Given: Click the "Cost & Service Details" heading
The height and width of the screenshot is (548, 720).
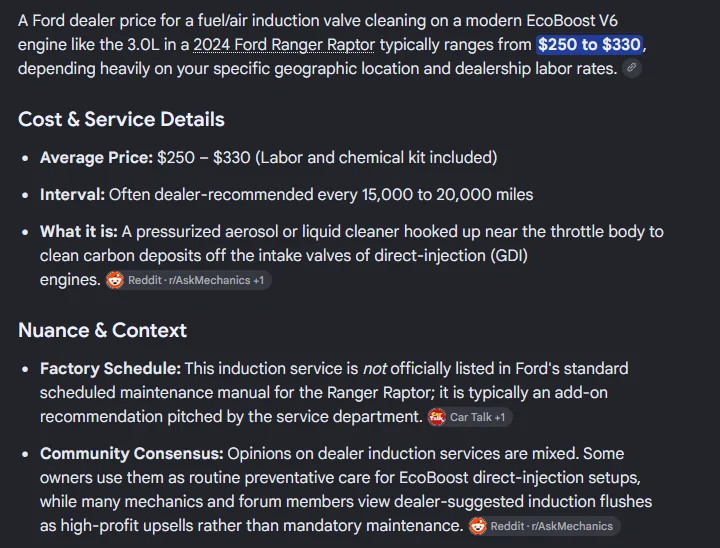Looking at the screenshot, I should pyautogui.click(x=121, y=119).
